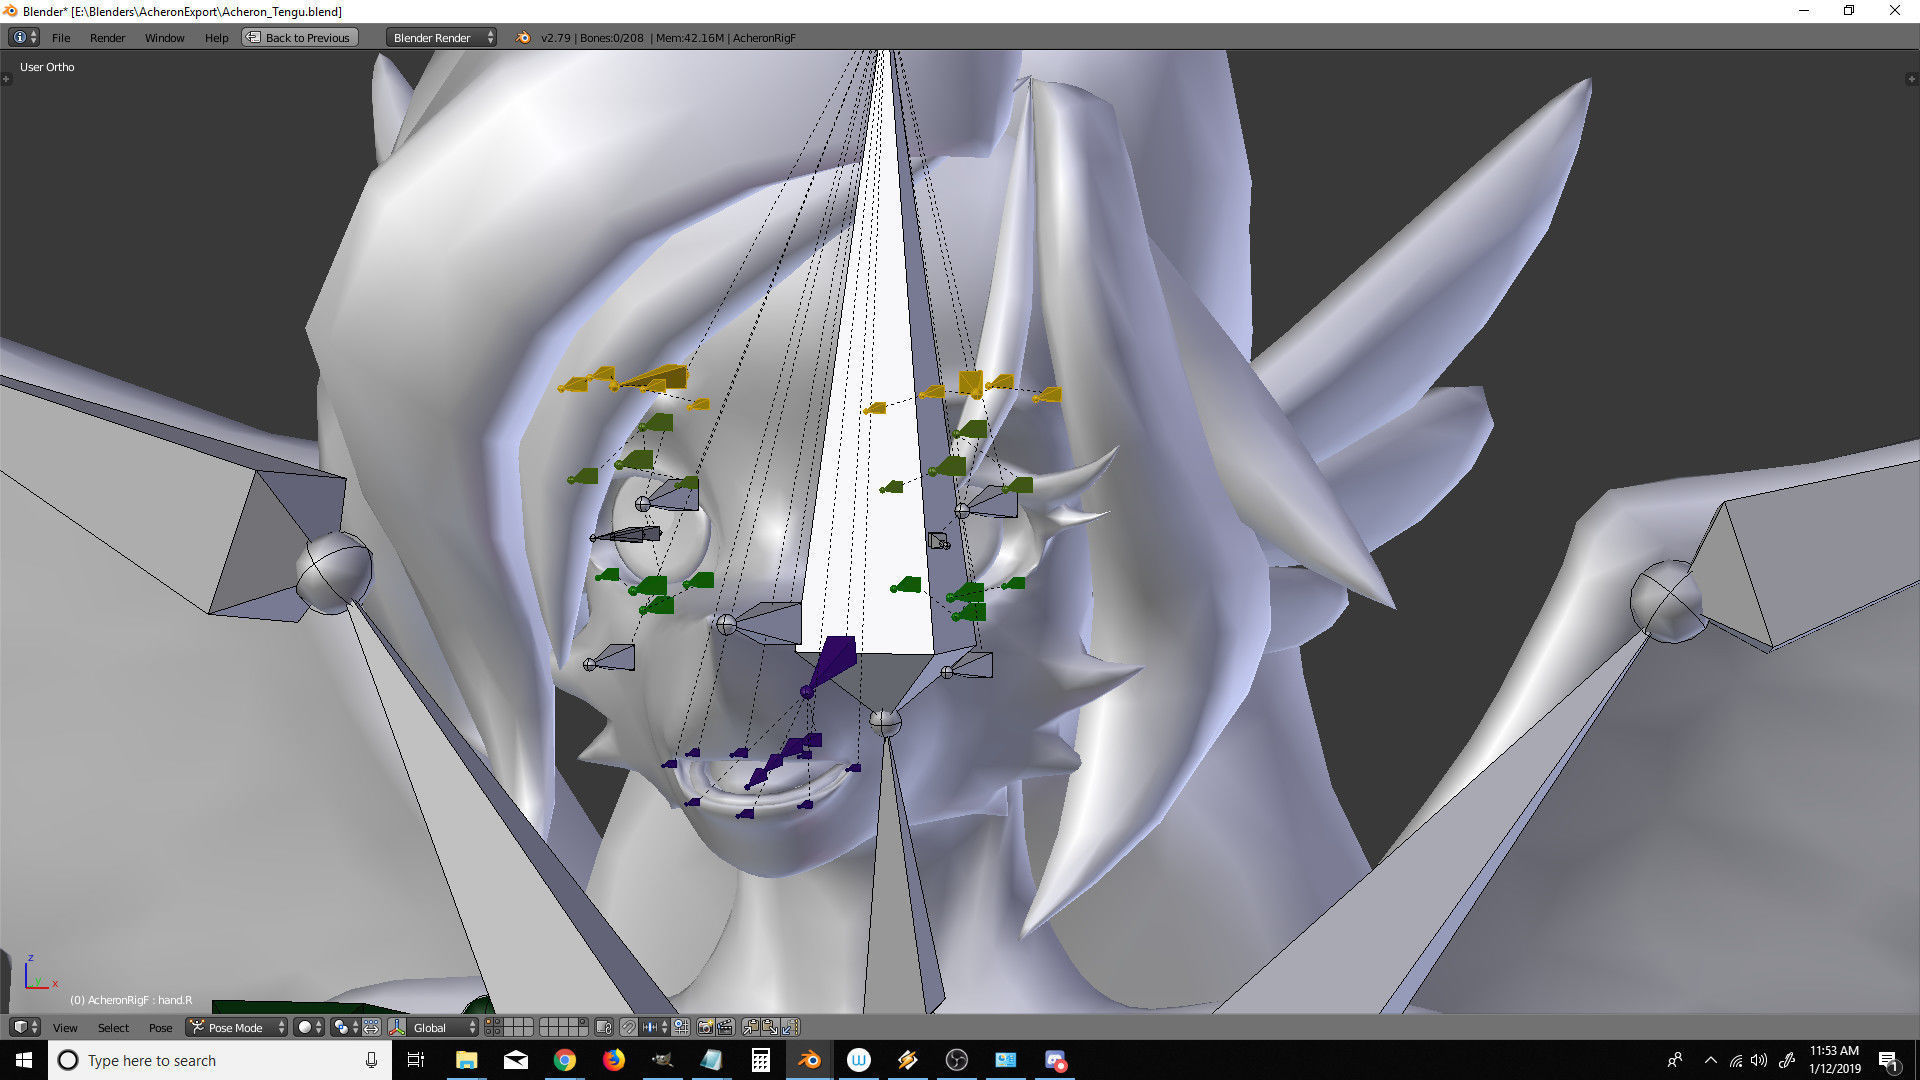1920x1080 pixels.
Task: Click the Blender logo in info header
Action: (x=523, y=38)
